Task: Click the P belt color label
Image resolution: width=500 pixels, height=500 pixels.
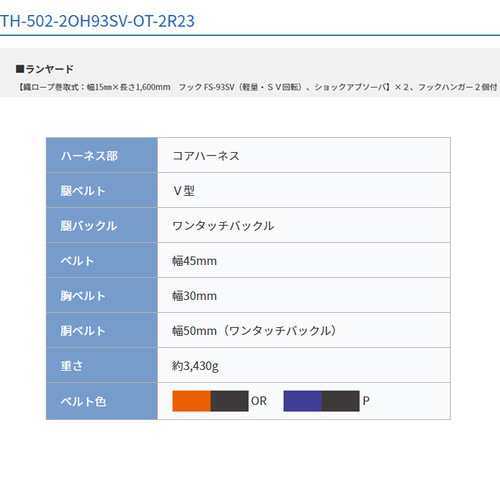Action: click(x=366, y=401)
